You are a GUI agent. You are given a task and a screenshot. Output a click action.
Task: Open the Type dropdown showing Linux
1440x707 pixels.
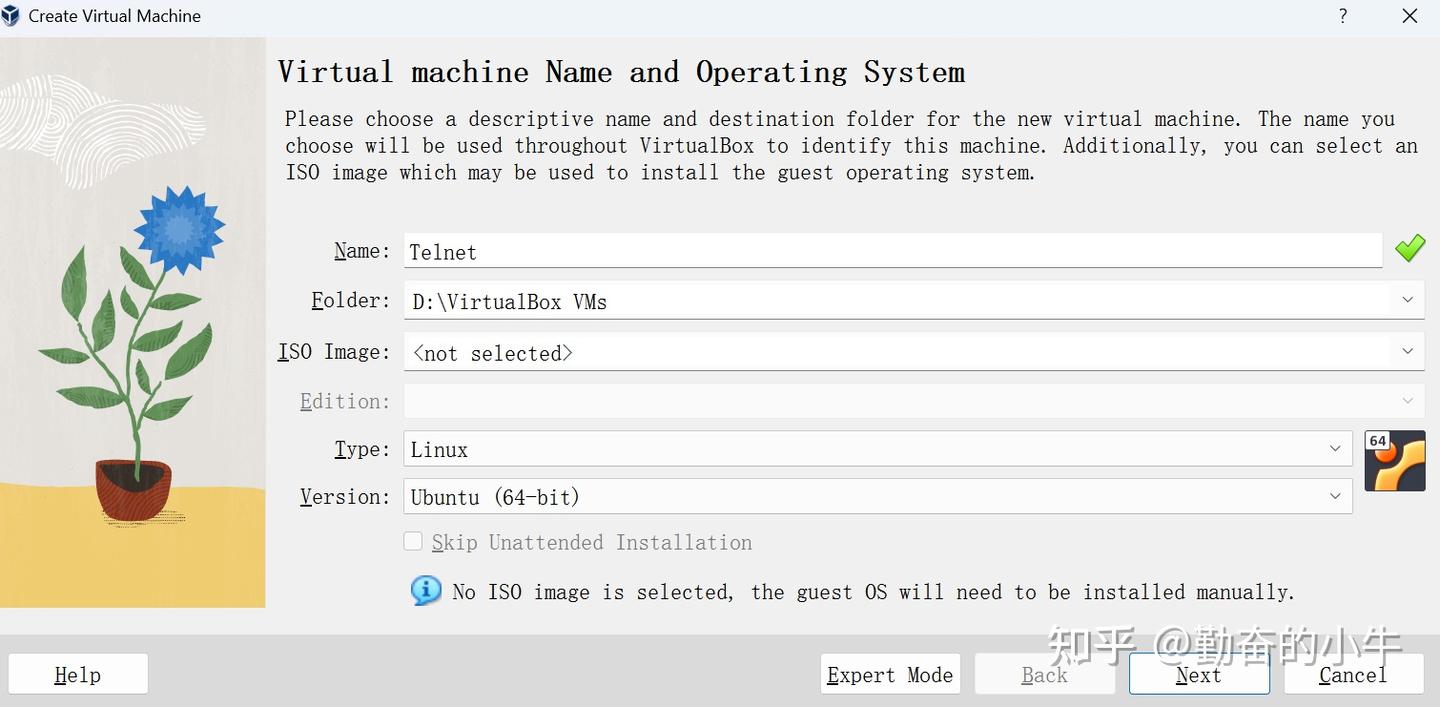pyautogui.click(x=1335, y=449)
